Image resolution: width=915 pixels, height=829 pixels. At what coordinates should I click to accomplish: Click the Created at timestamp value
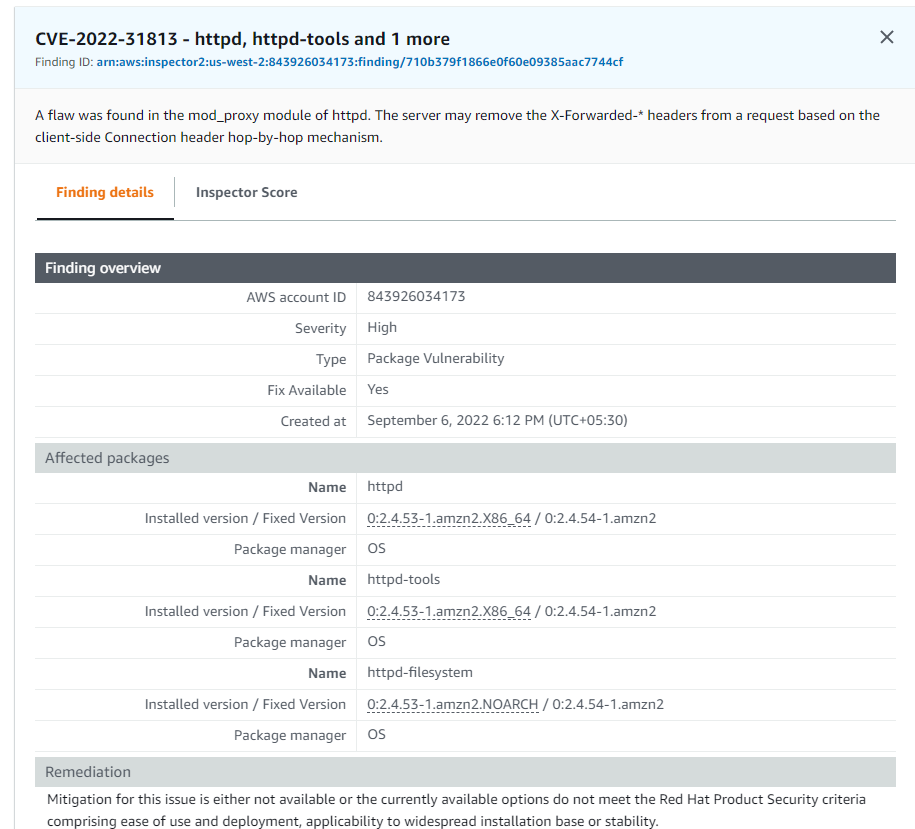pos(497,420)
